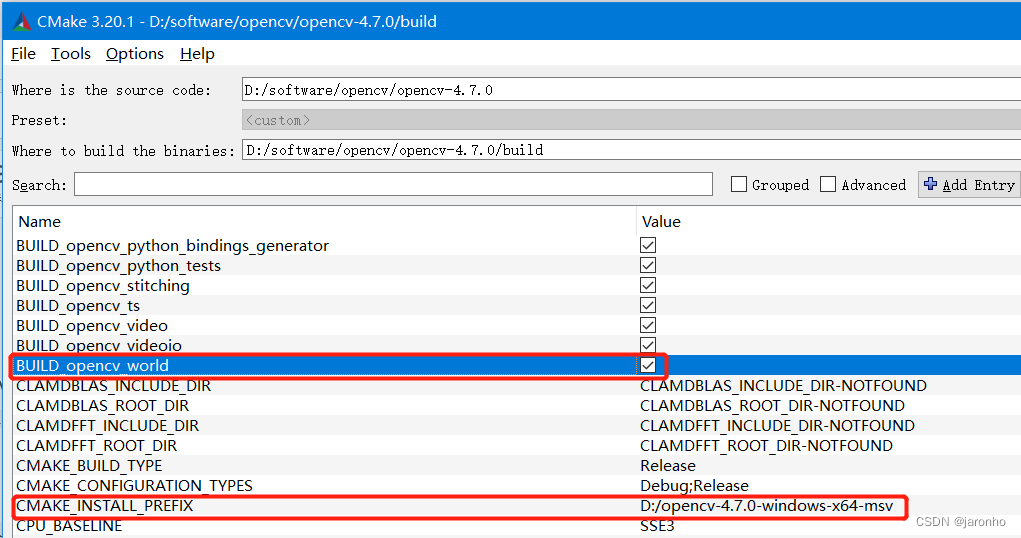Click value CLAMDBLAS_ROOT_DIR-NOTFOUND
The image size is (1021, 538).
coord(772,406)
